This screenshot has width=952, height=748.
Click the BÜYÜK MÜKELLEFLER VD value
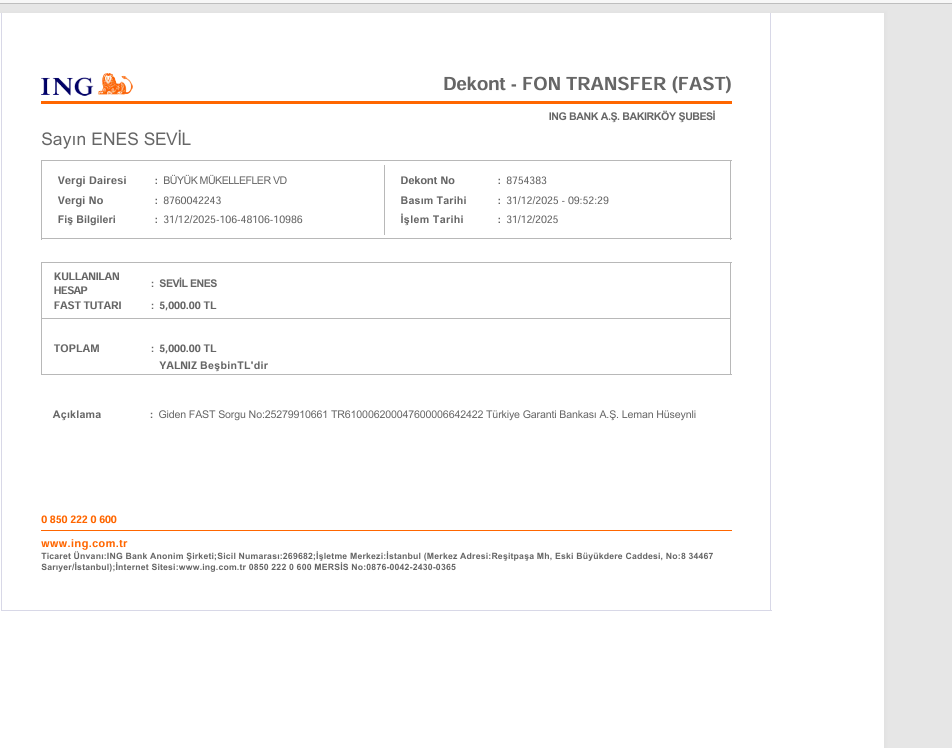click(225, 180)
